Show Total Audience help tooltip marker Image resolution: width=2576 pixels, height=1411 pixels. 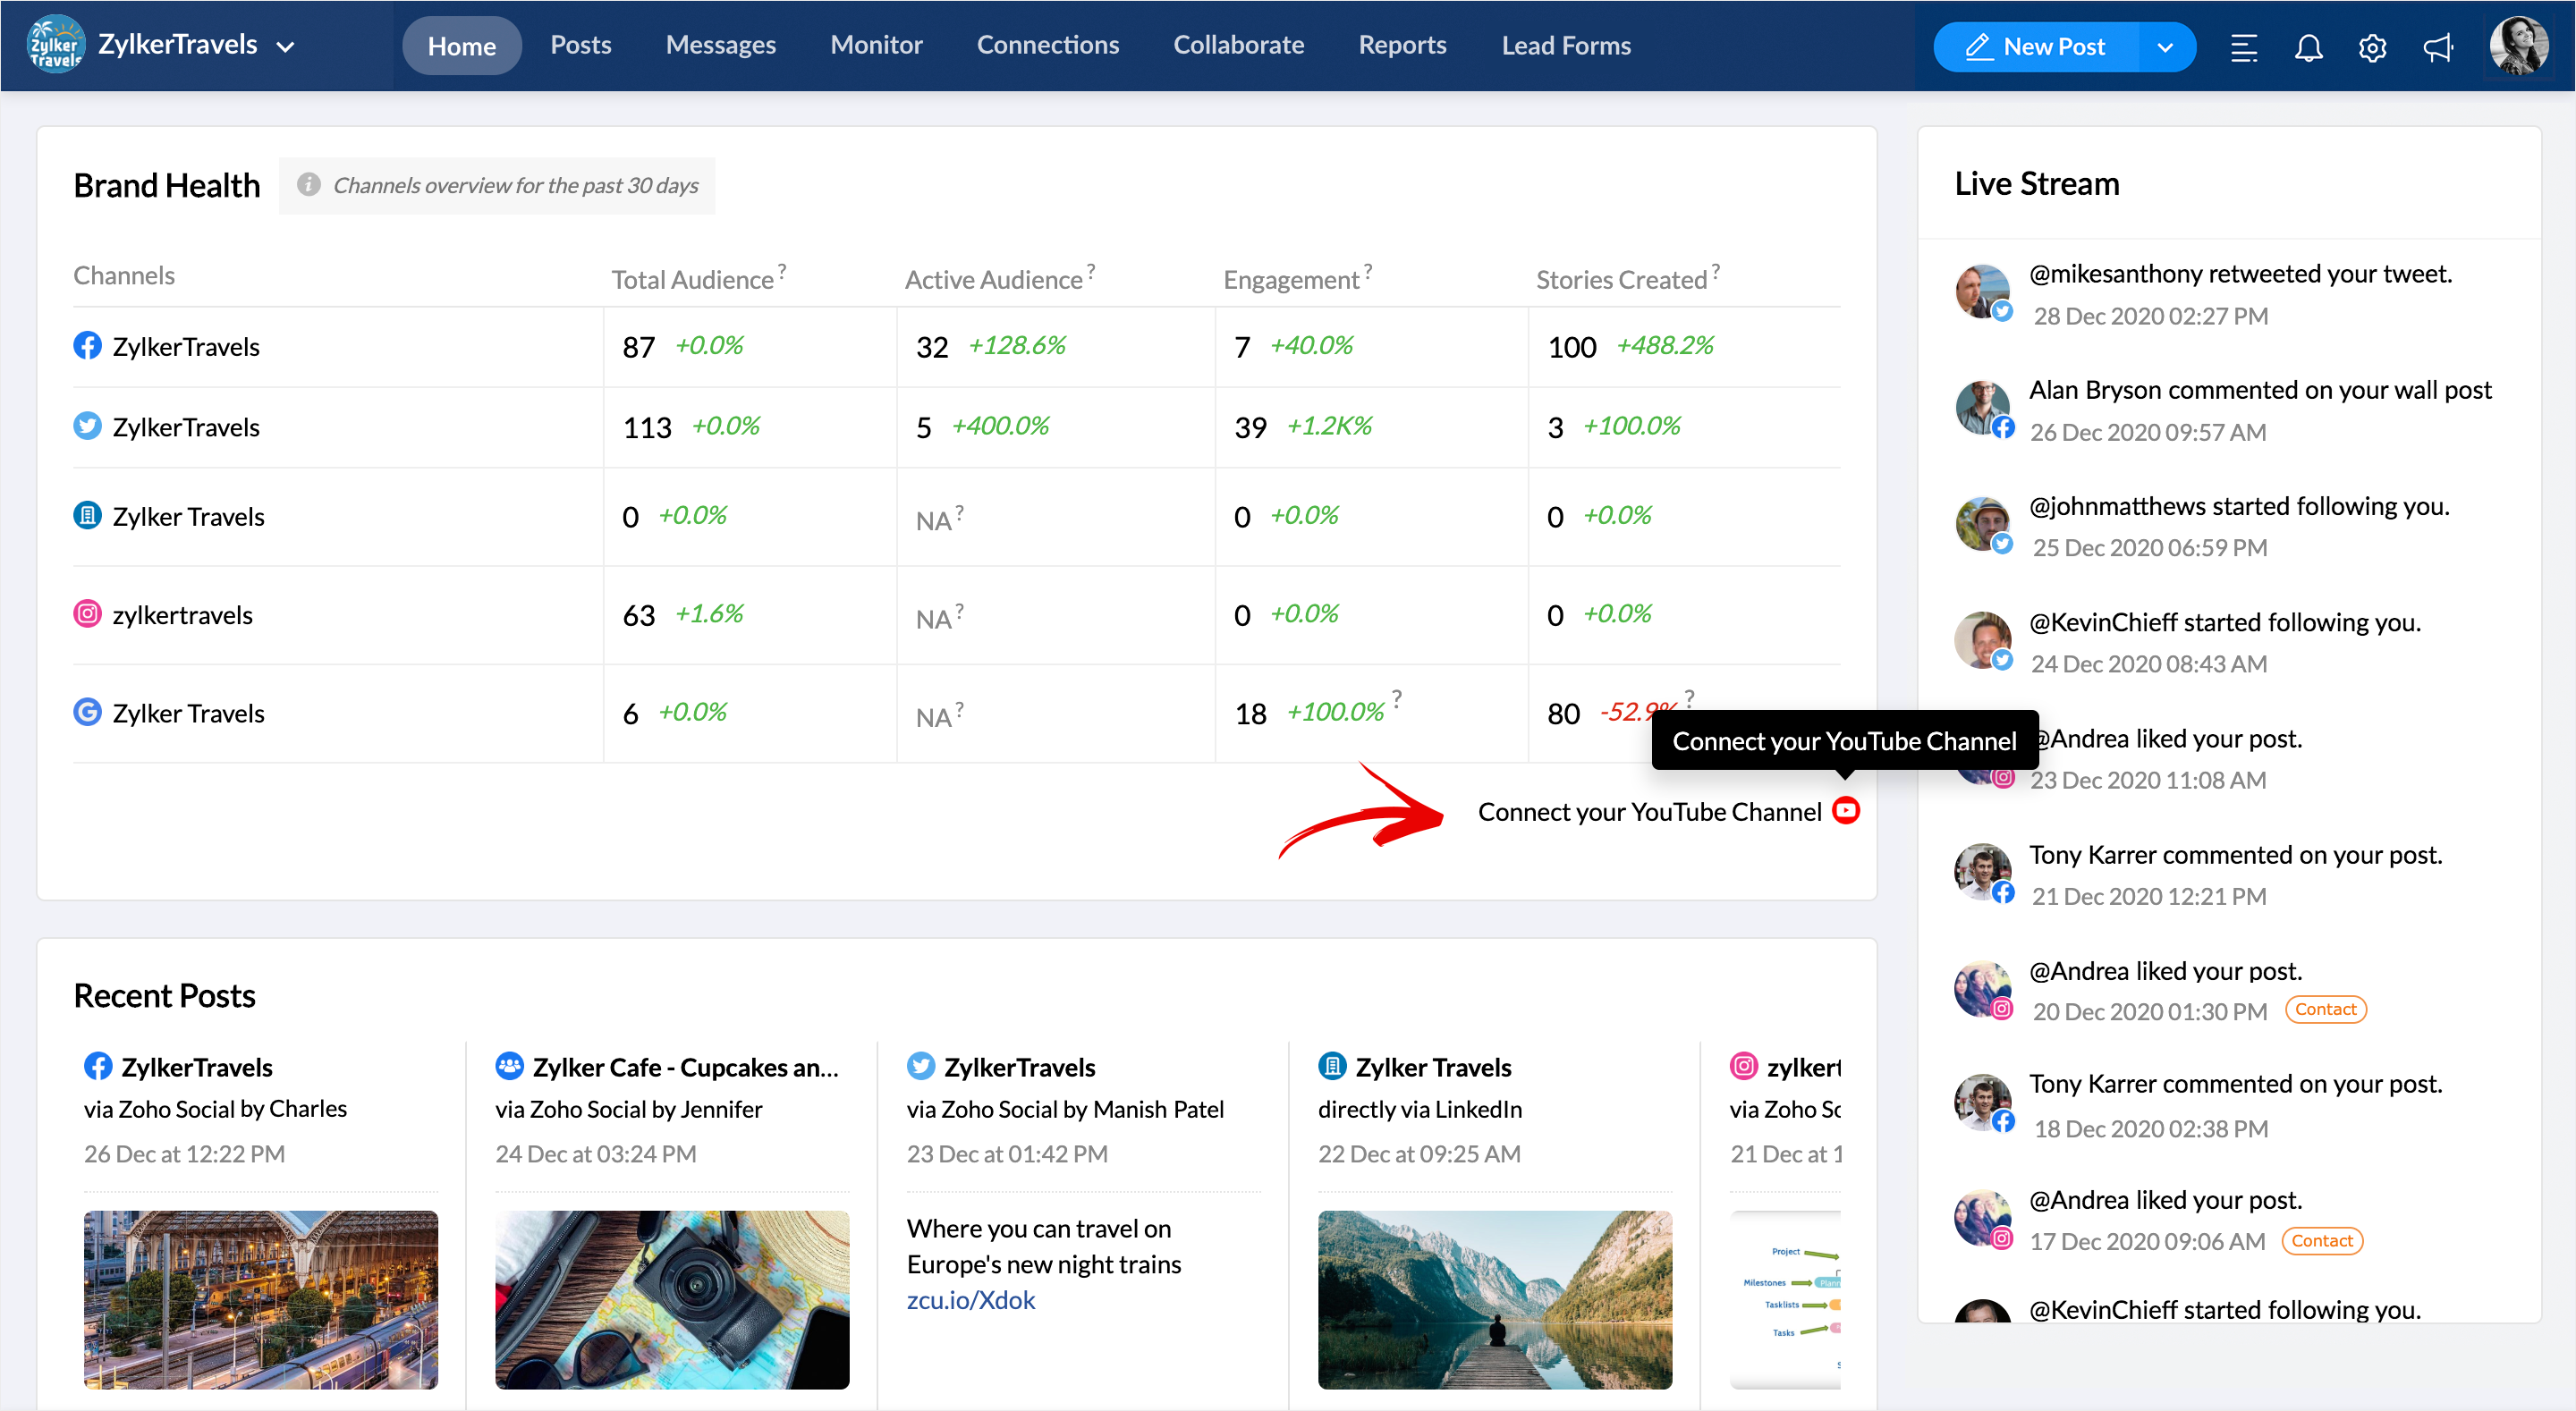click(782, 269)
